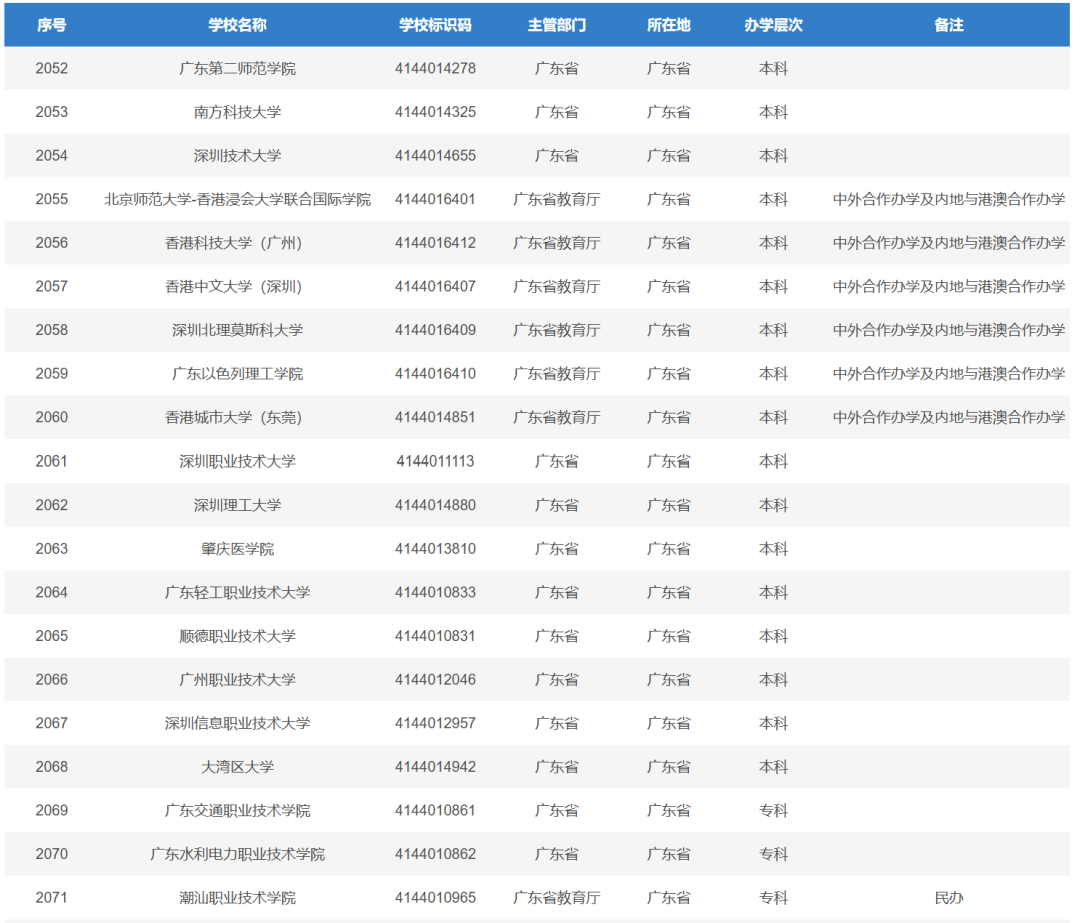
Task: Select the 大湾区大学 row name
Action: 237,766
